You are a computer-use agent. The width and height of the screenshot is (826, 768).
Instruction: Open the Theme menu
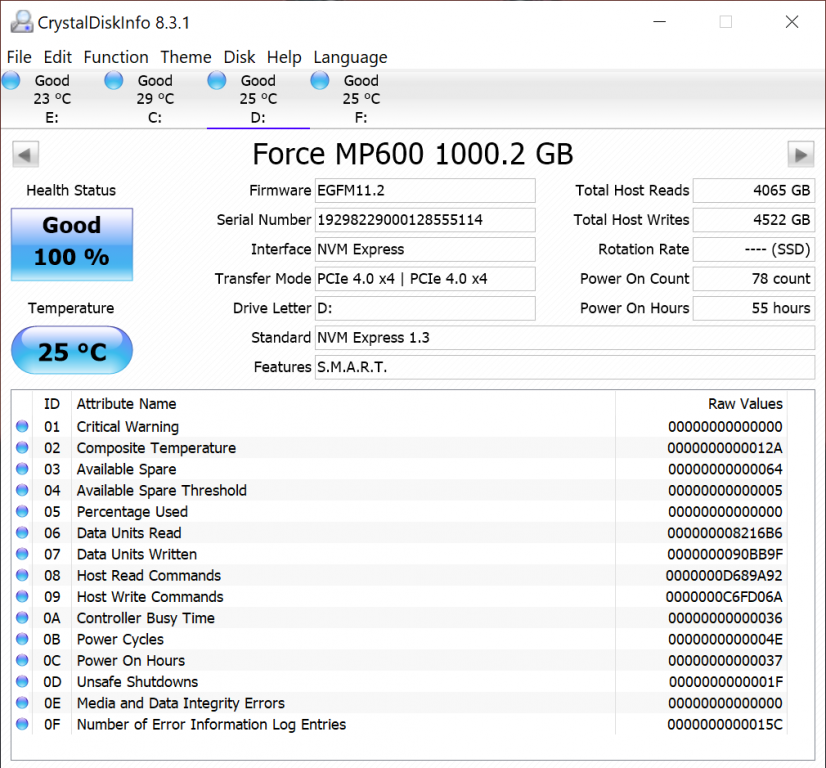click(x=186, y=57)
